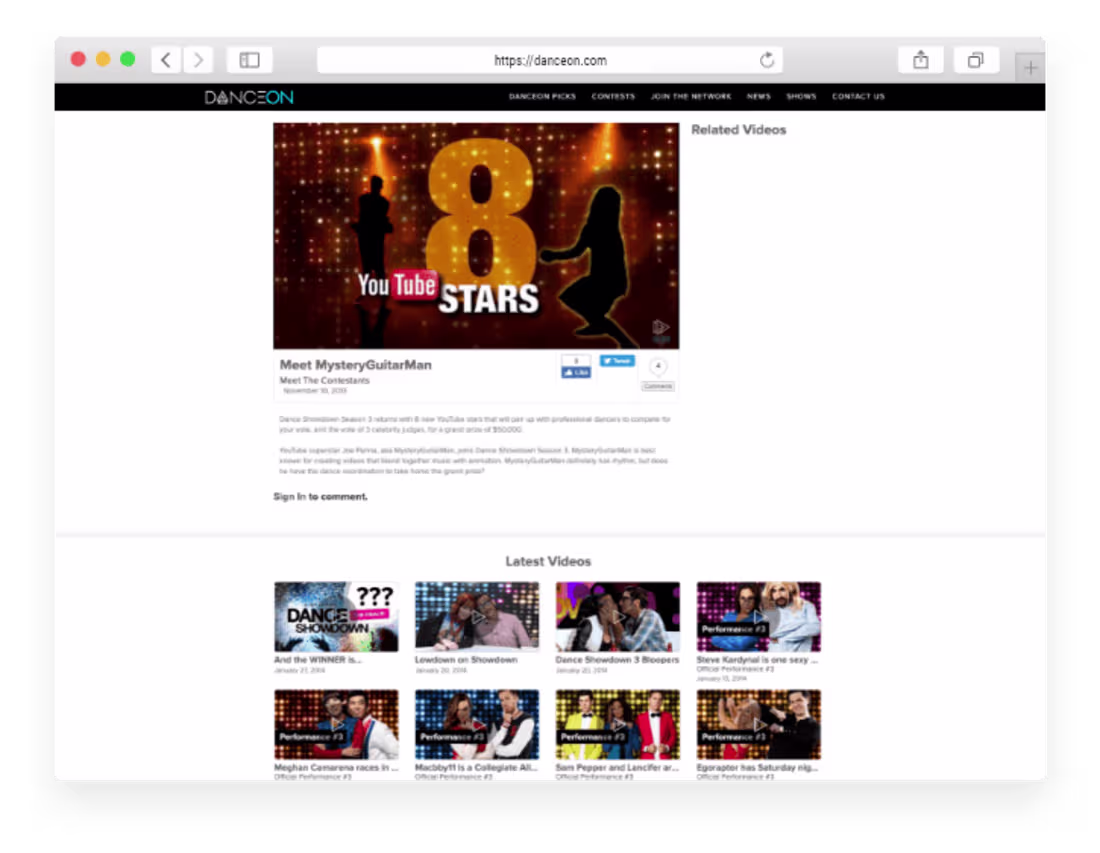Click the Meet MysteryGuitarMan title
Viewport: 1100px width, 853px height.
click(356, 365)
